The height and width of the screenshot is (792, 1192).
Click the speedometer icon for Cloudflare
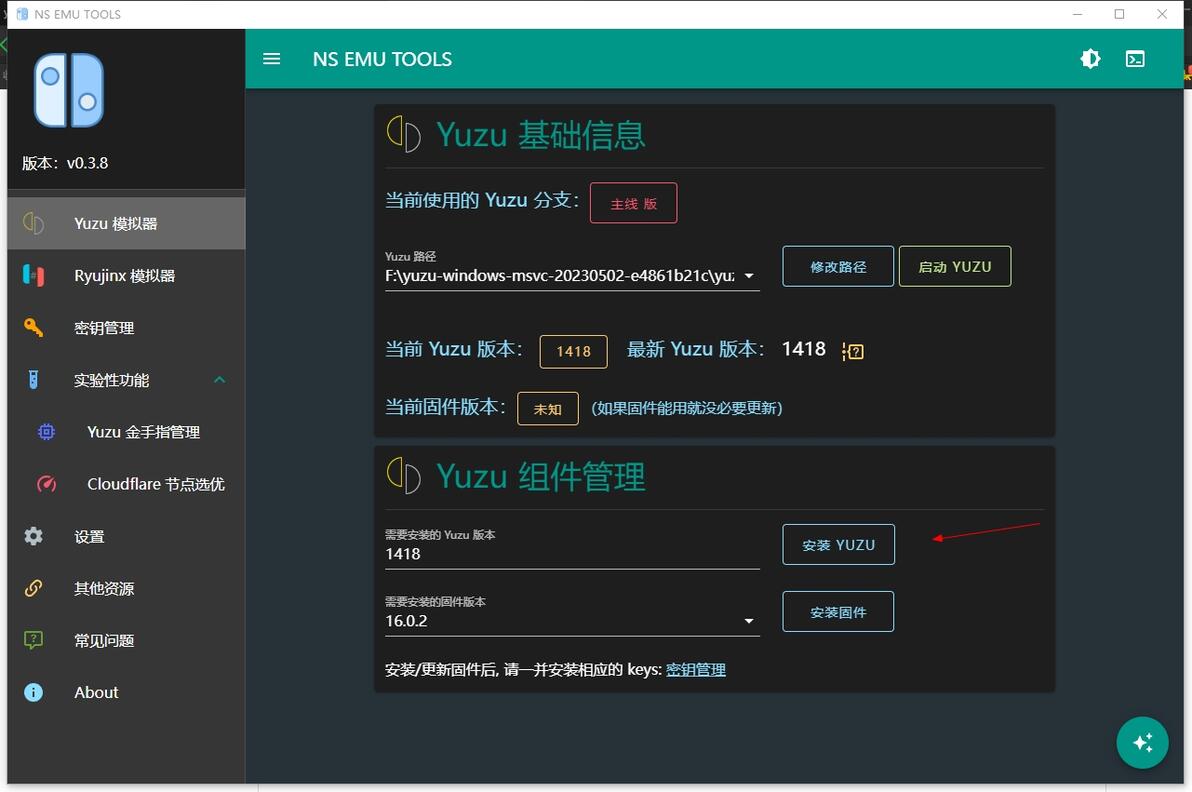46,484
